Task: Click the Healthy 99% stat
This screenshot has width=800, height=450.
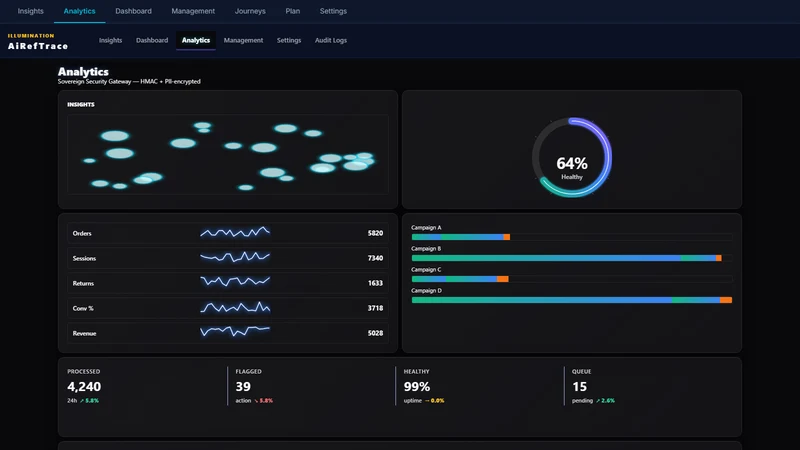Action: (x=417, y=387)
